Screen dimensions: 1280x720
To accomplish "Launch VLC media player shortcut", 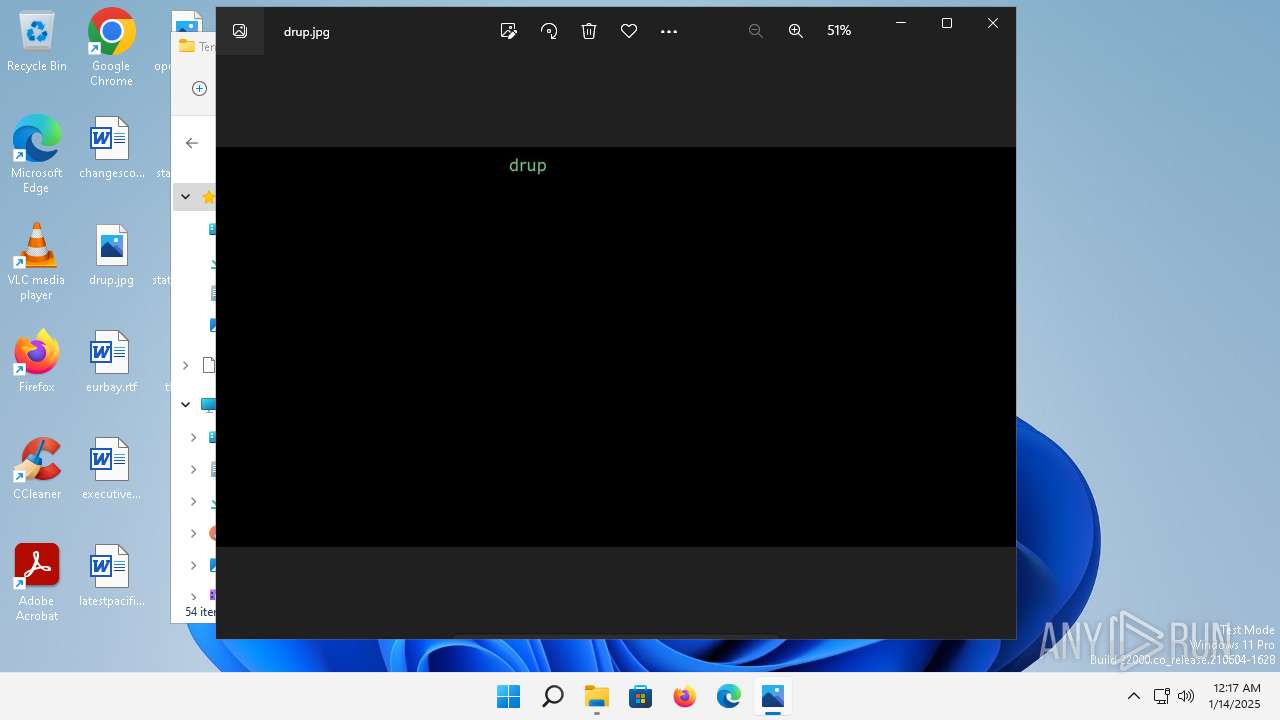I will [x=37, y=261].
